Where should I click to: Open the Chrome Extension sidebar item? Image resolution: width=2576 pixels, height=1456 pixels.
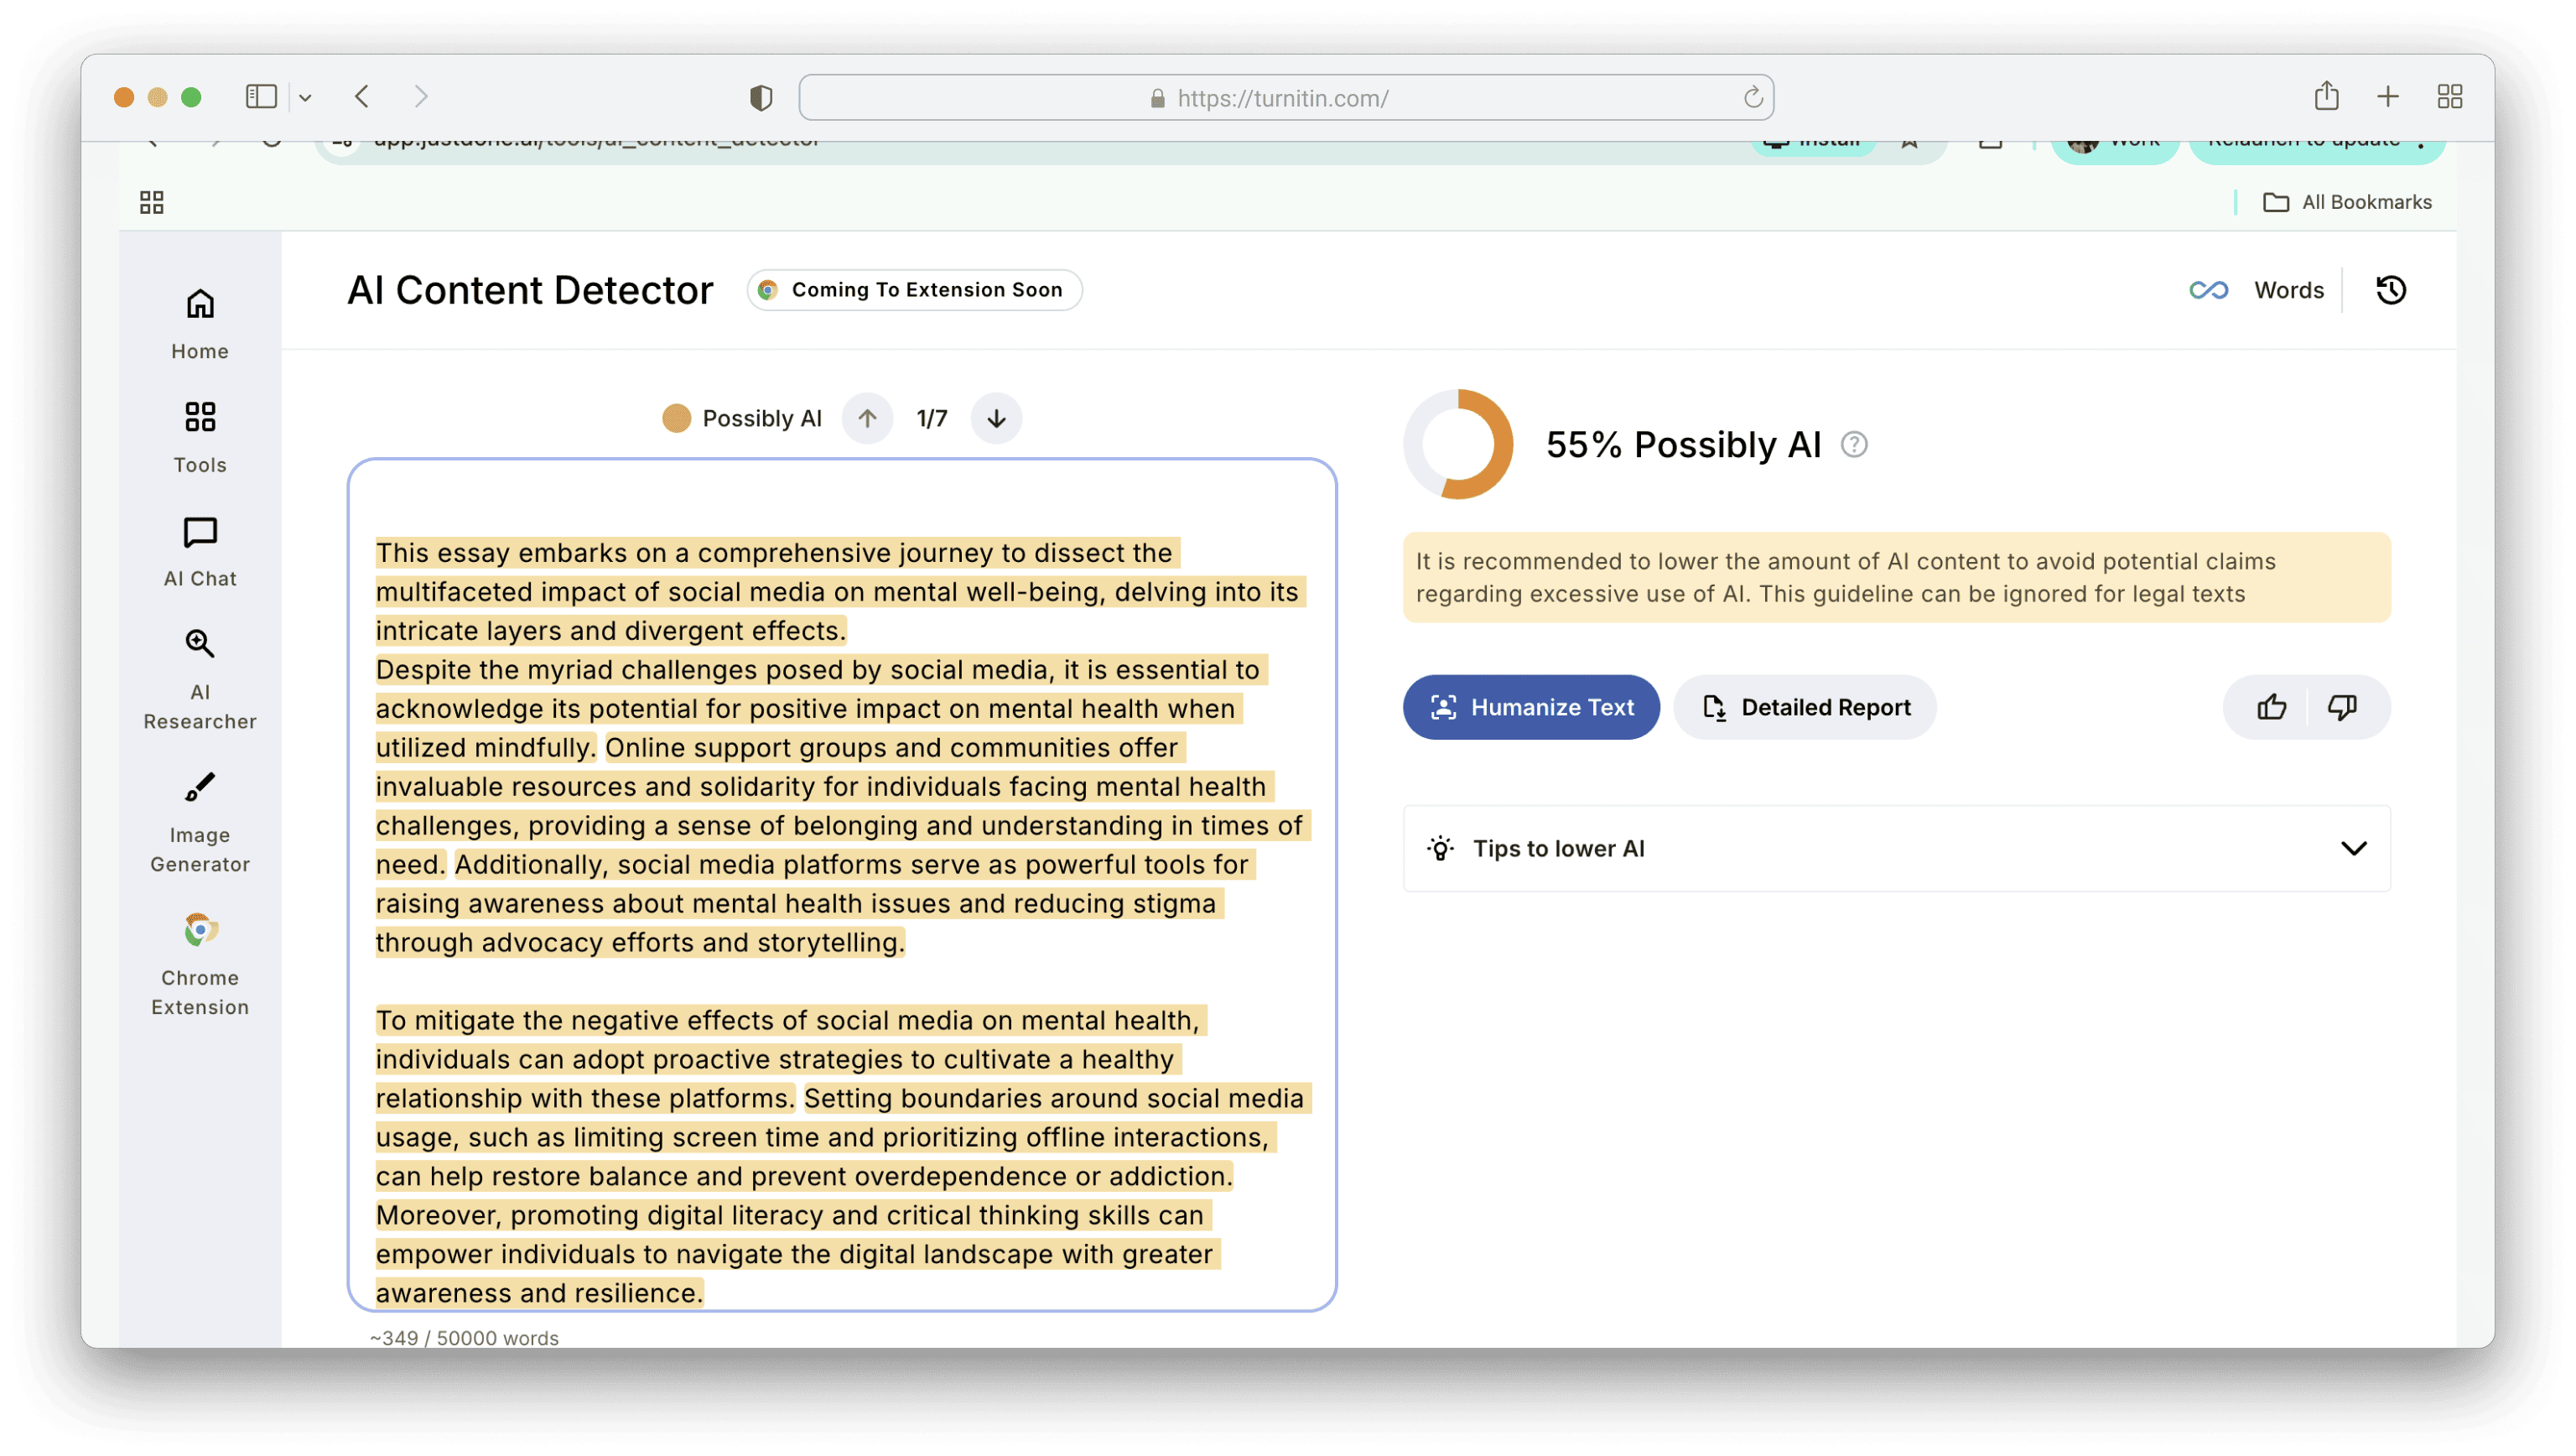tap(200, 964)
